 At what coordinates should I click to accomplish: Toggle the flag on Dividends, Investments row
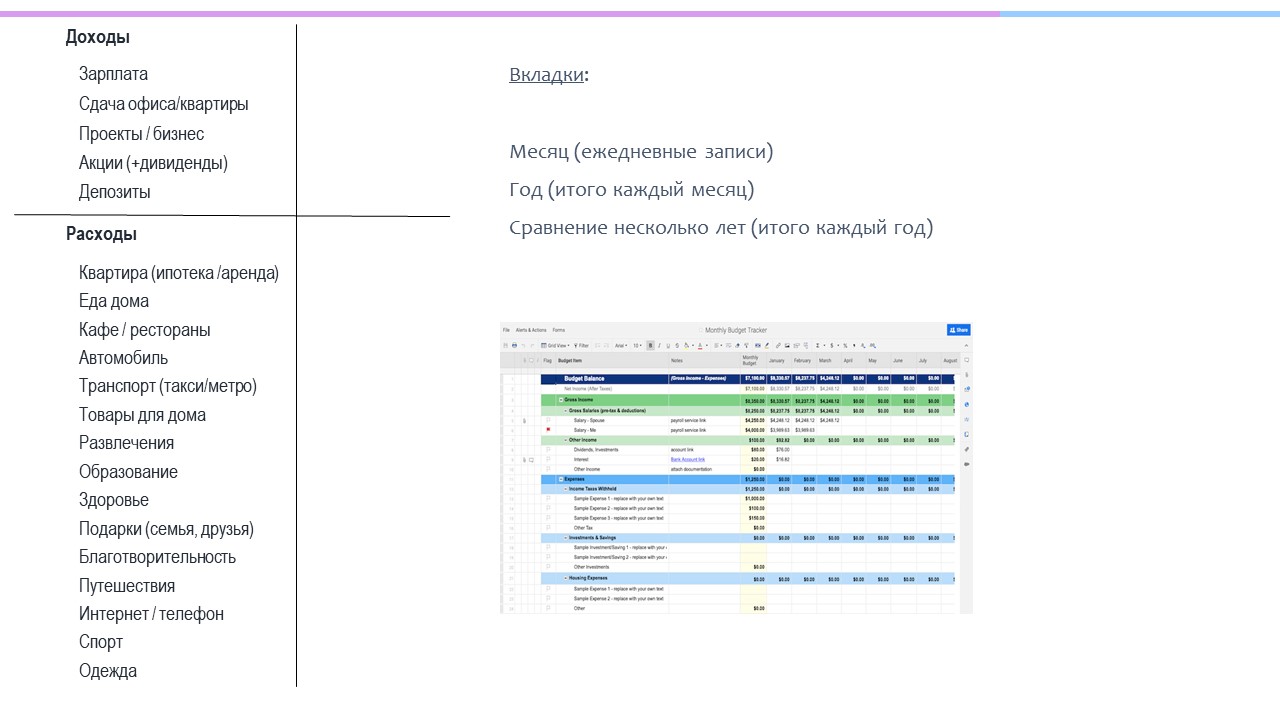[548, 450]
